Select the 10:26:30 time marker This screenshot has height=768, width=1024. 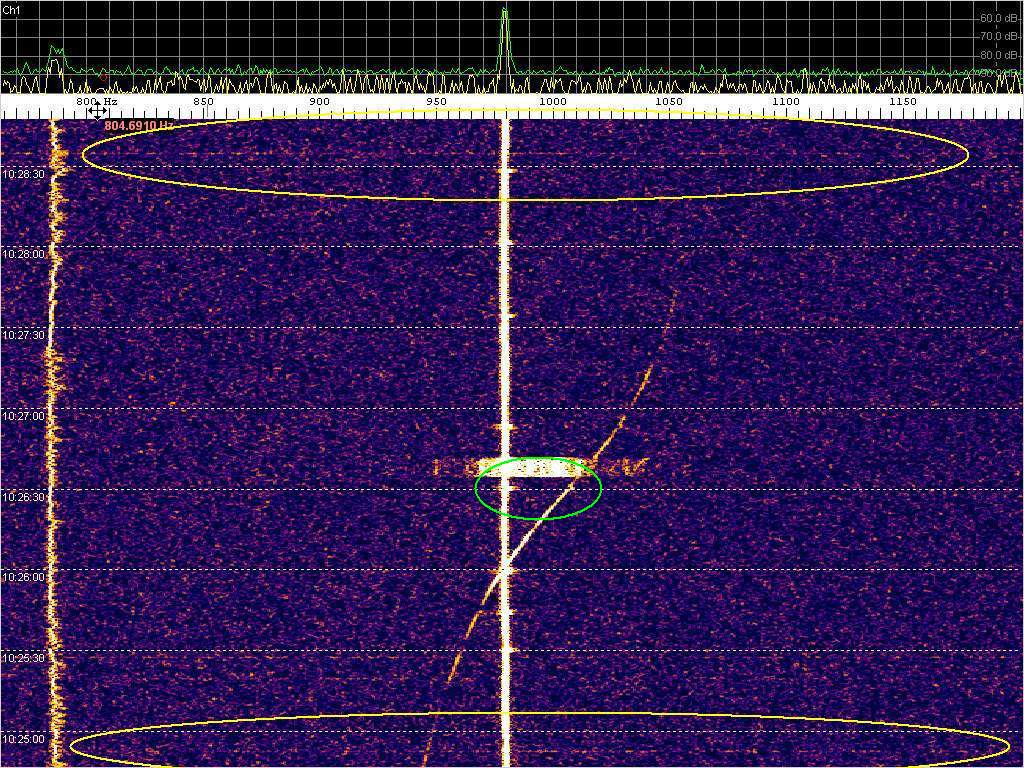(x=23, y=497)
